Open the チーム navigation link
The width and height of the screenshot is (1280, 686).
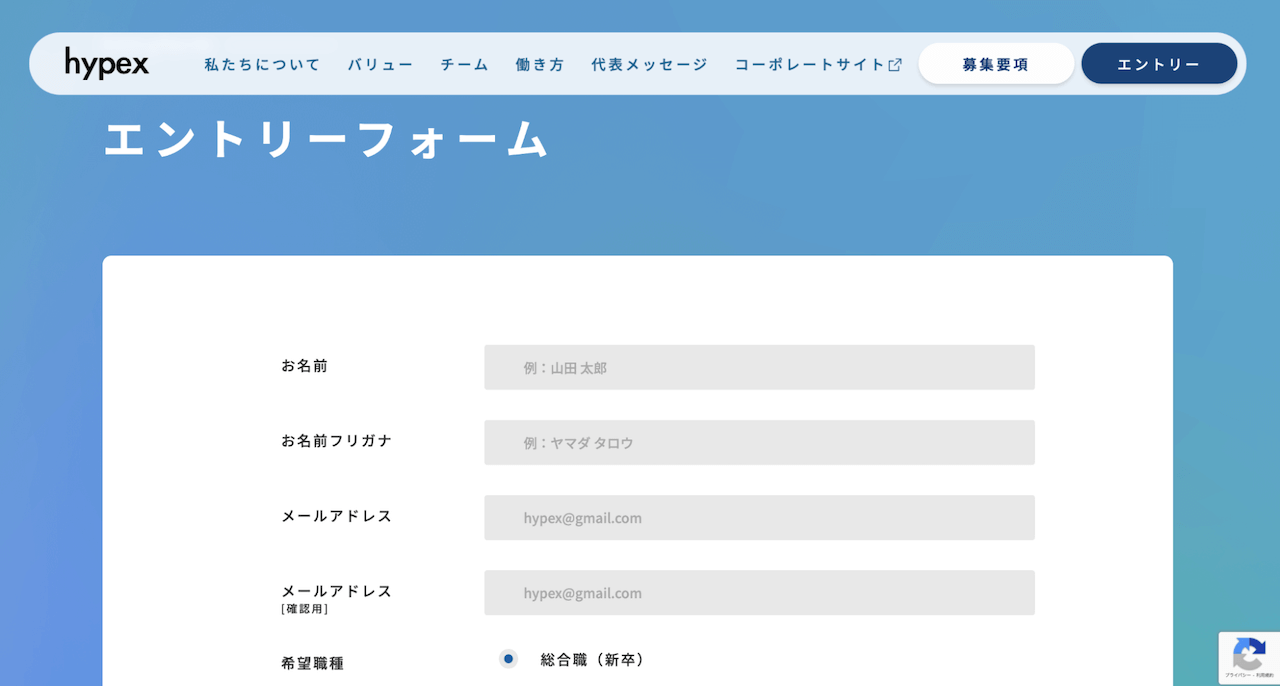(x=463, y=63)
